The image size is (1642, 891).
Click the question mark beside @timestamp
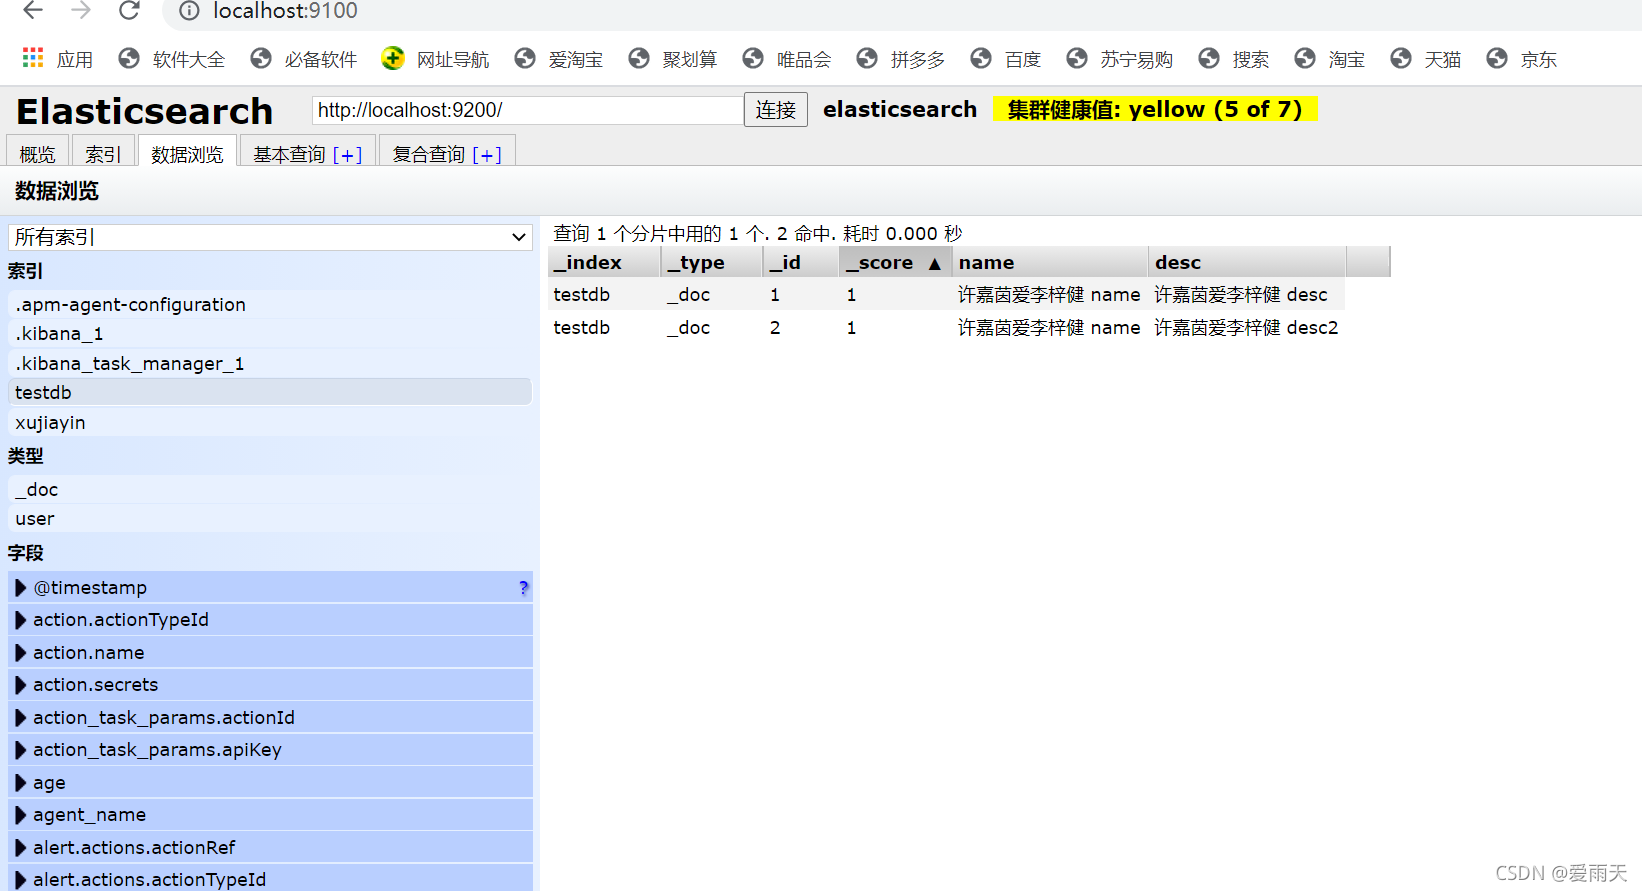tap(523, 588)
